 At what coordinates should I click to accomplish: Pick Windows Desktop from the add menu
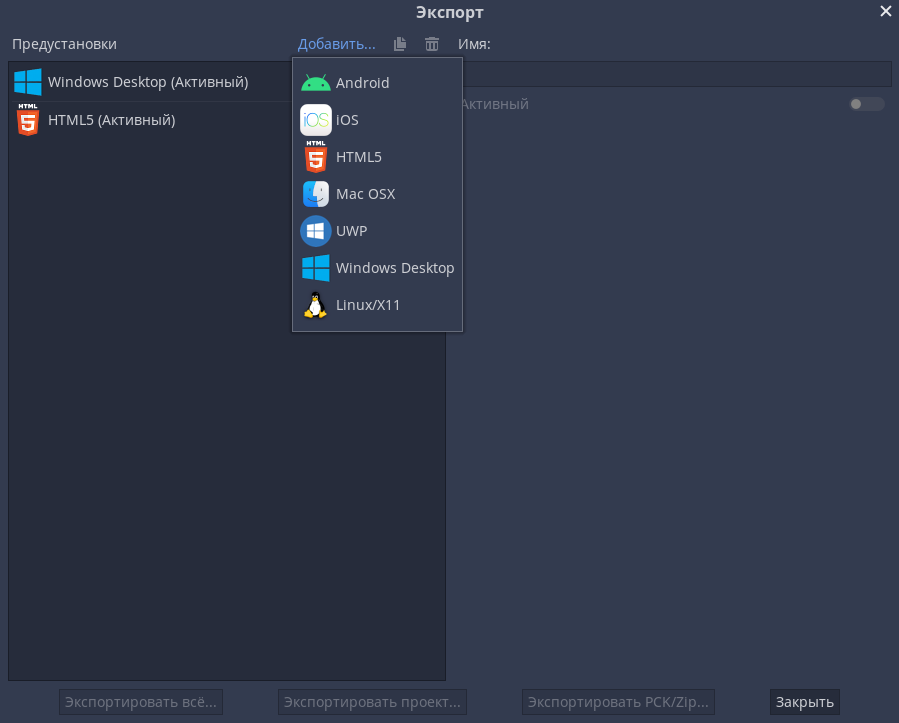click(377, 268)
